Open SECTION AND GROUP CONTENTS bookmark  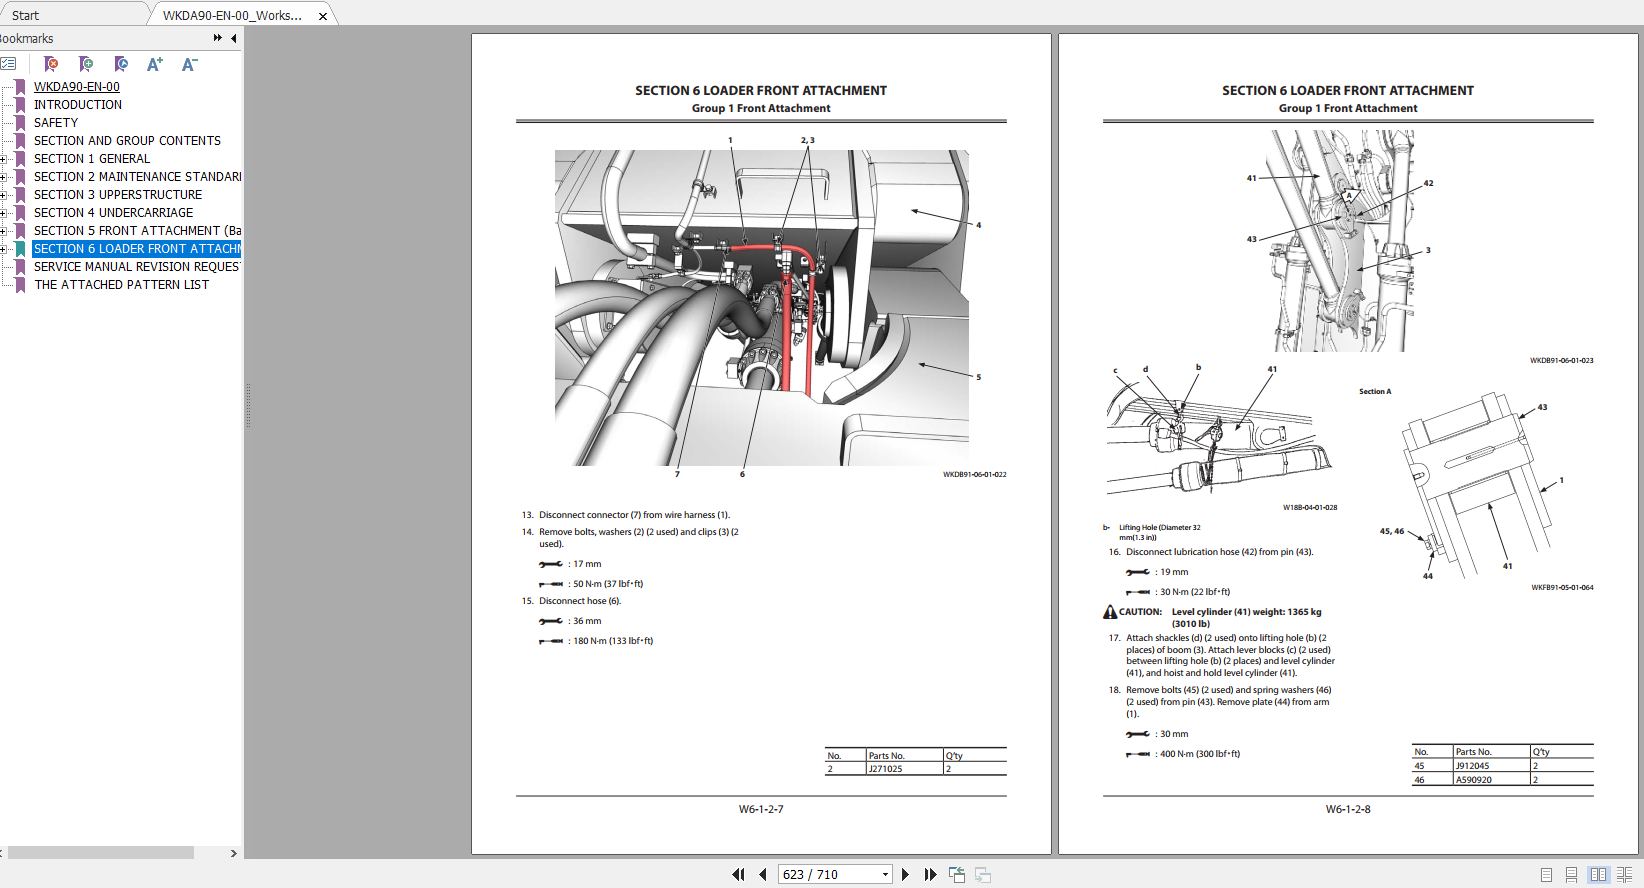point(127,141)
